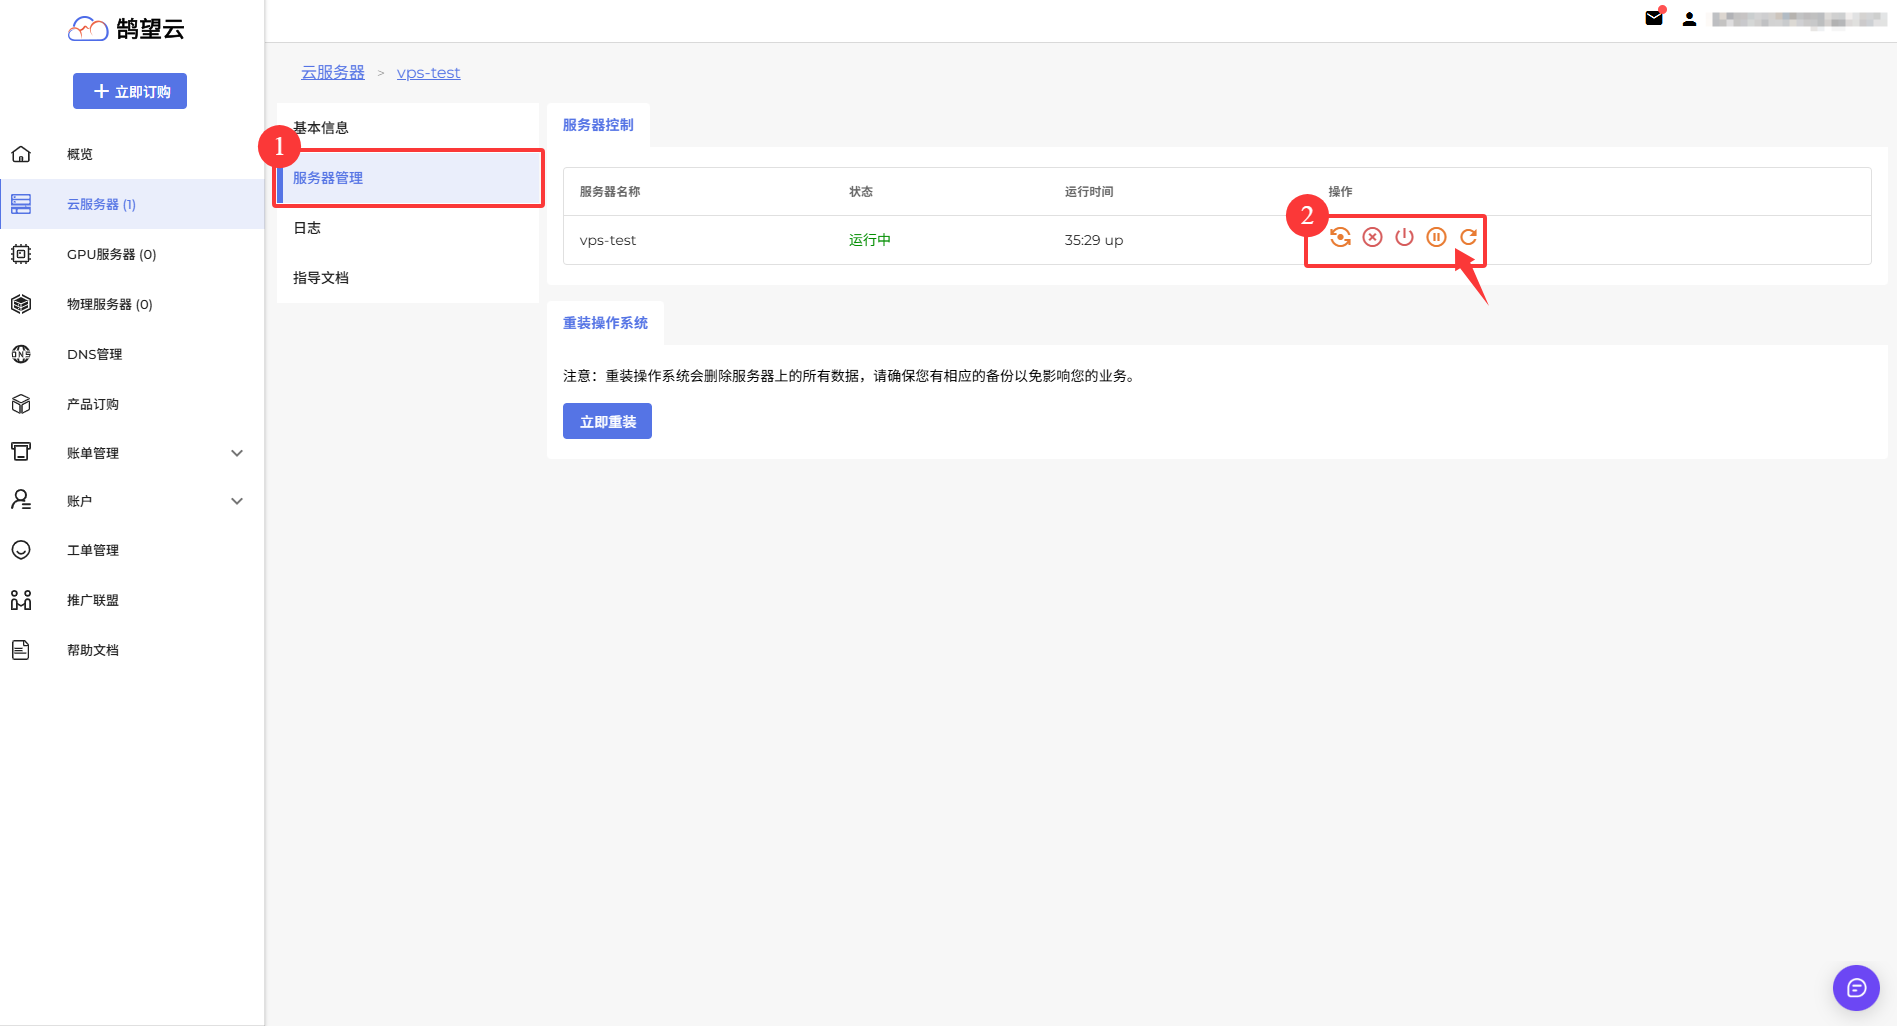1897x1026 pixels.
Task: Follow the 云服务器 breadcrumb link
Action: coord(333,72)
